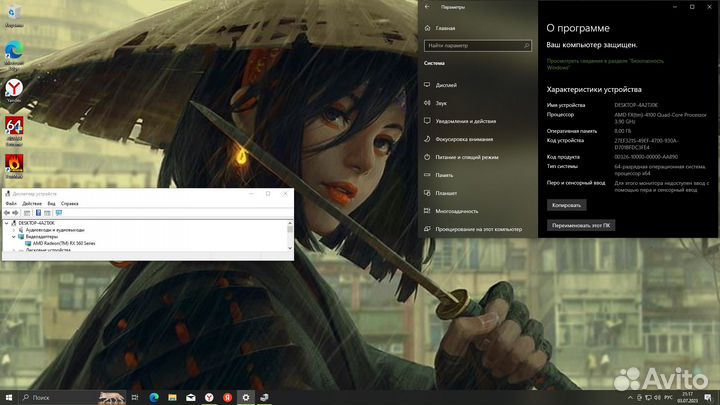Click Переименовать этот ПК button

click(x=582, y=226)
